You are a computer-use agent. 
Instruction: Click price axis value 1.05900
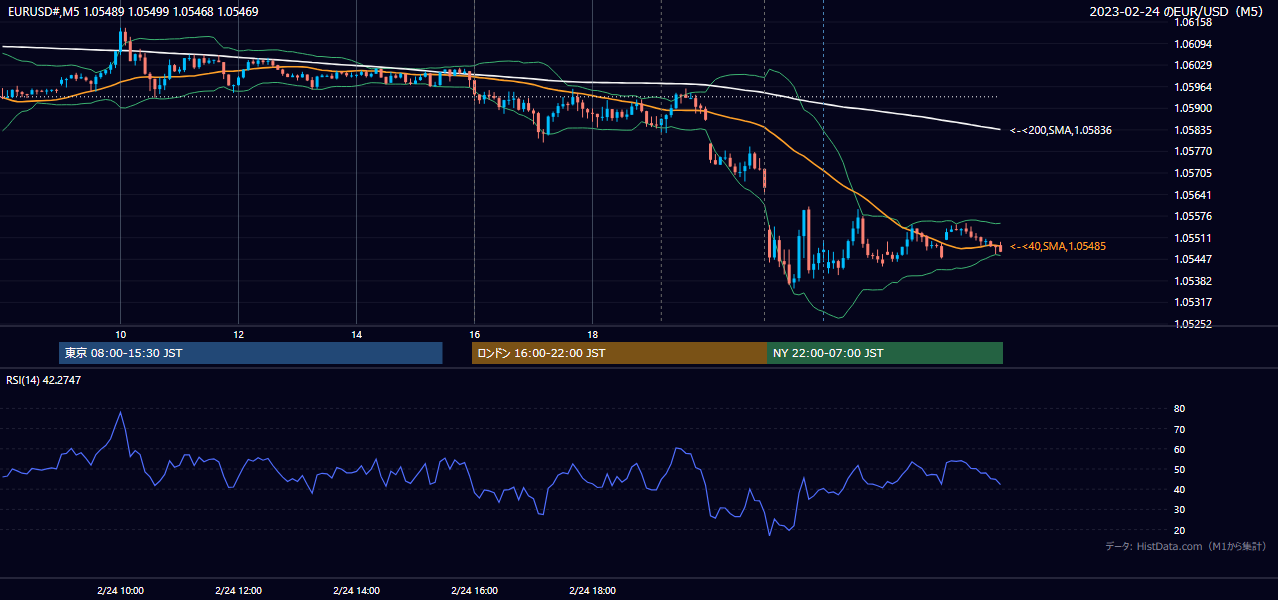[1193, 108]
